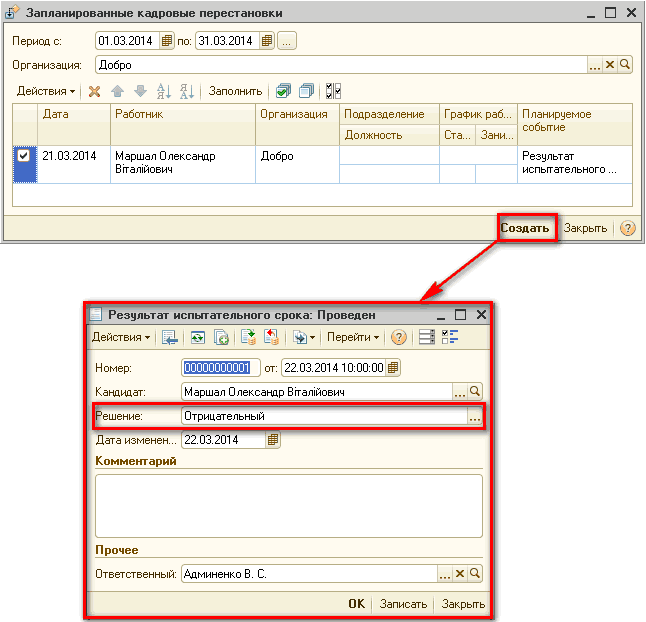Open selection list for Решение field
The width and height of the screenshot is (646, 622).
point(475,416)
